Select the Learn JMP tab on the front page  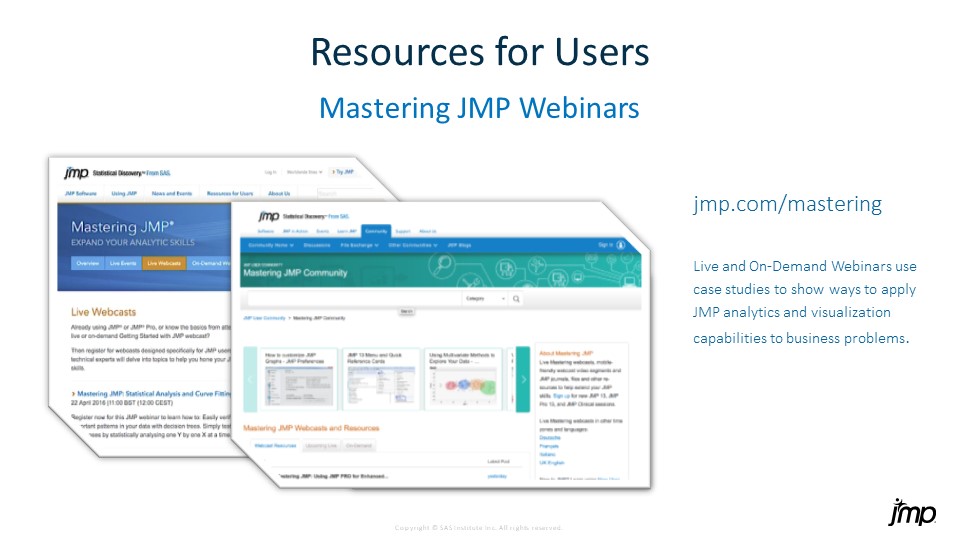[347, 231]
